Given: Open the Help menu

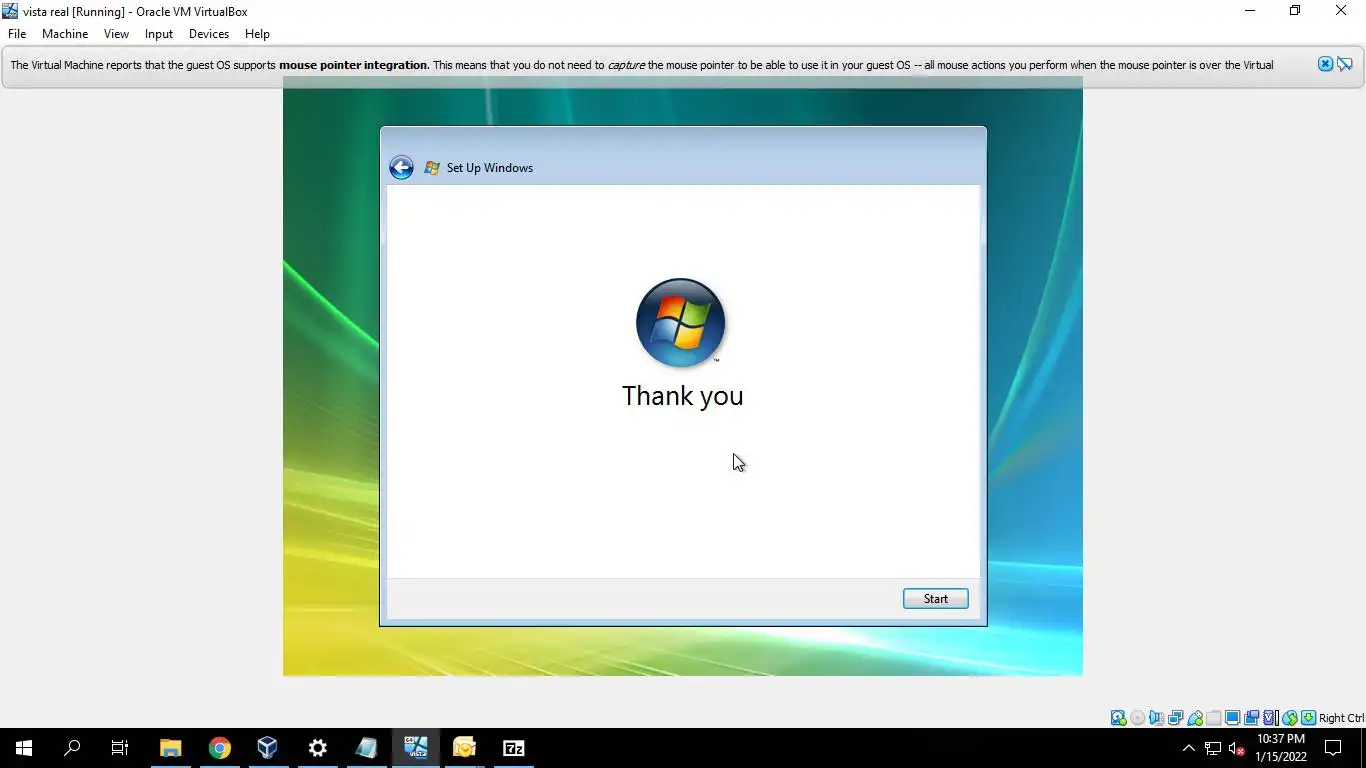Looking at the screenshot, I should click(257, 34).
